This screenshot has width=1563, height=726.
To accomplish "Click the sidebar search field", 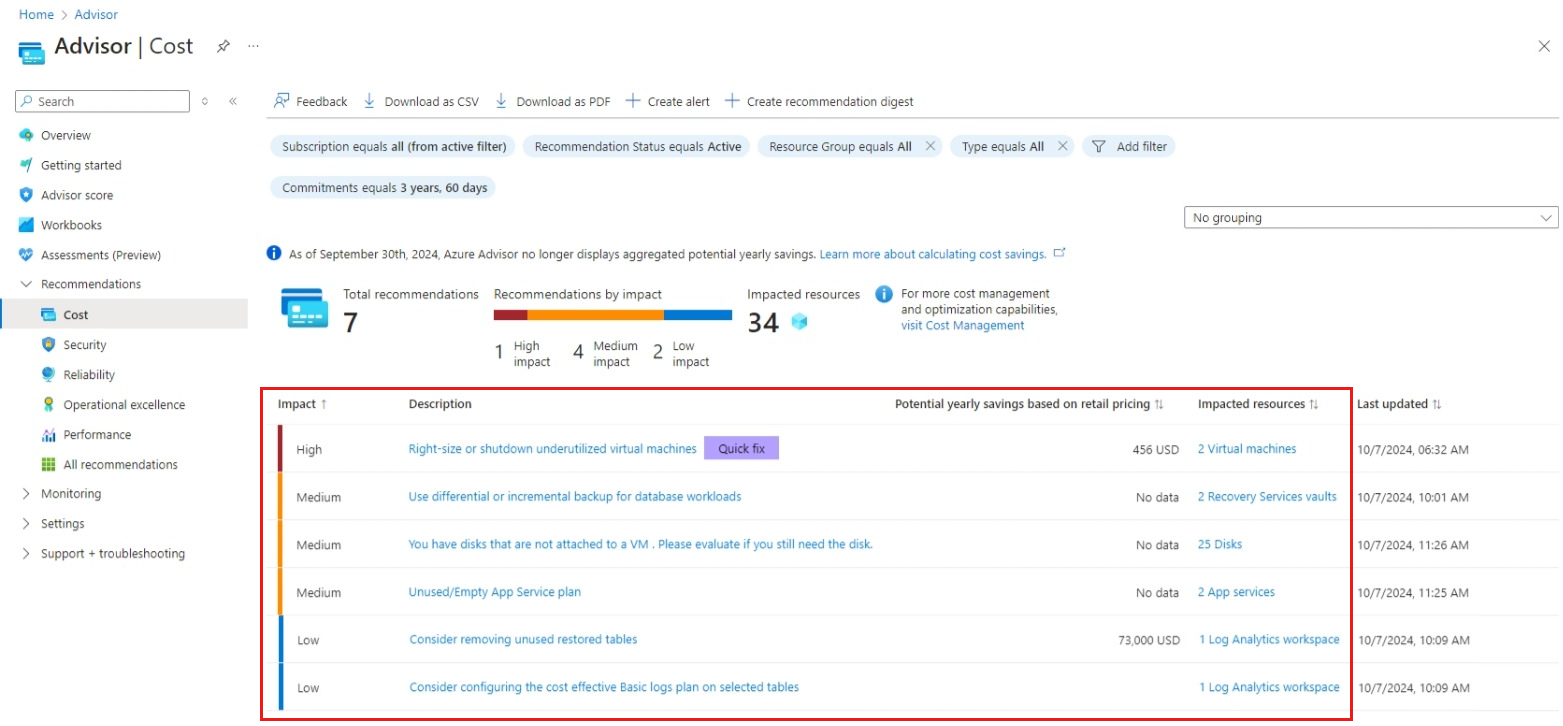I will tap(102, 101).
